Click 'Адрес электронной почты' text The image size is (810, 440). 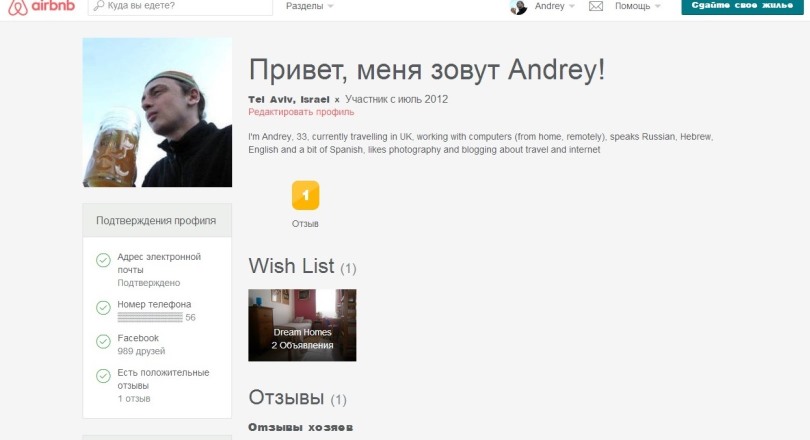tap(159, 263)
